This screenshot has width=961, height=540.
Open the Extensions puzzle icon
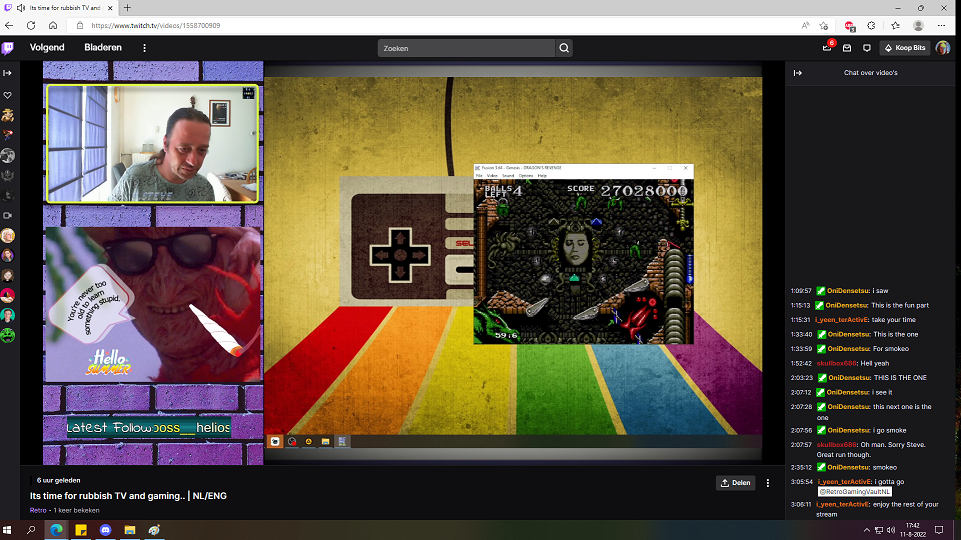[x=871, y=26]
